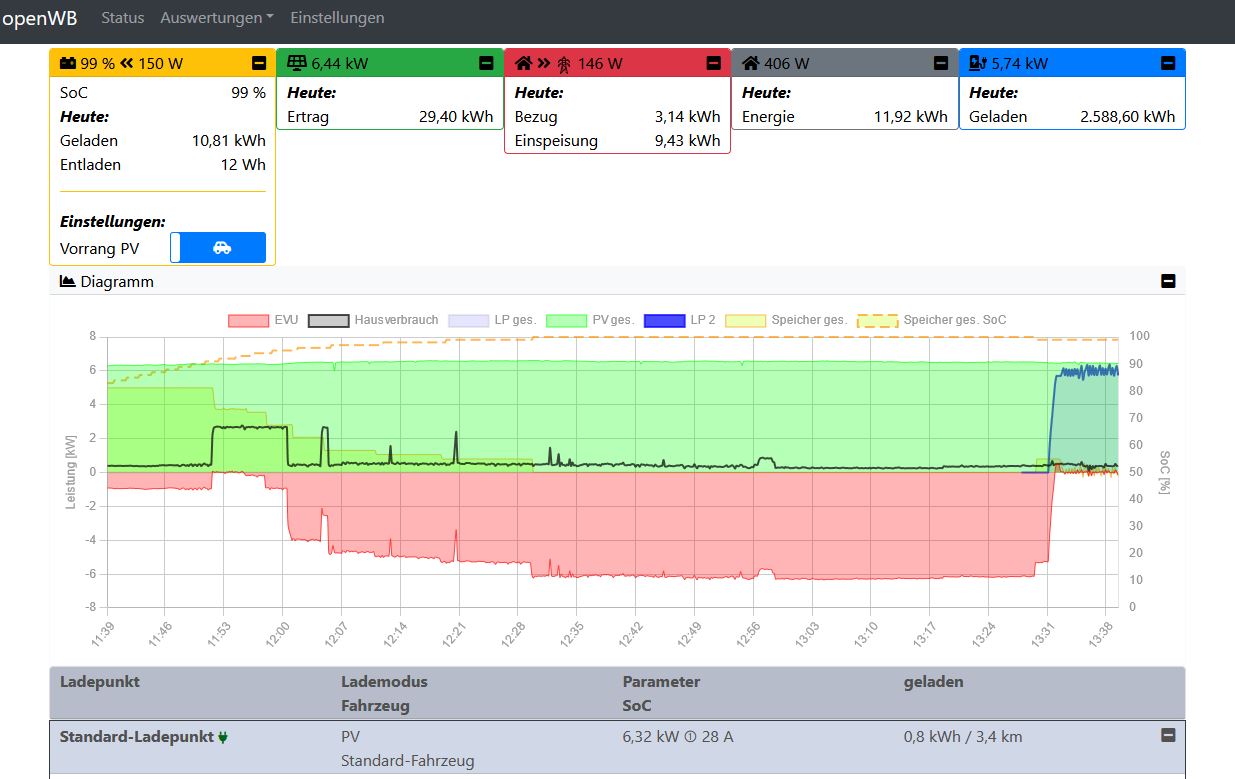
Task: Click the PV ges. green legend swatch
Action: pos(566,320)
